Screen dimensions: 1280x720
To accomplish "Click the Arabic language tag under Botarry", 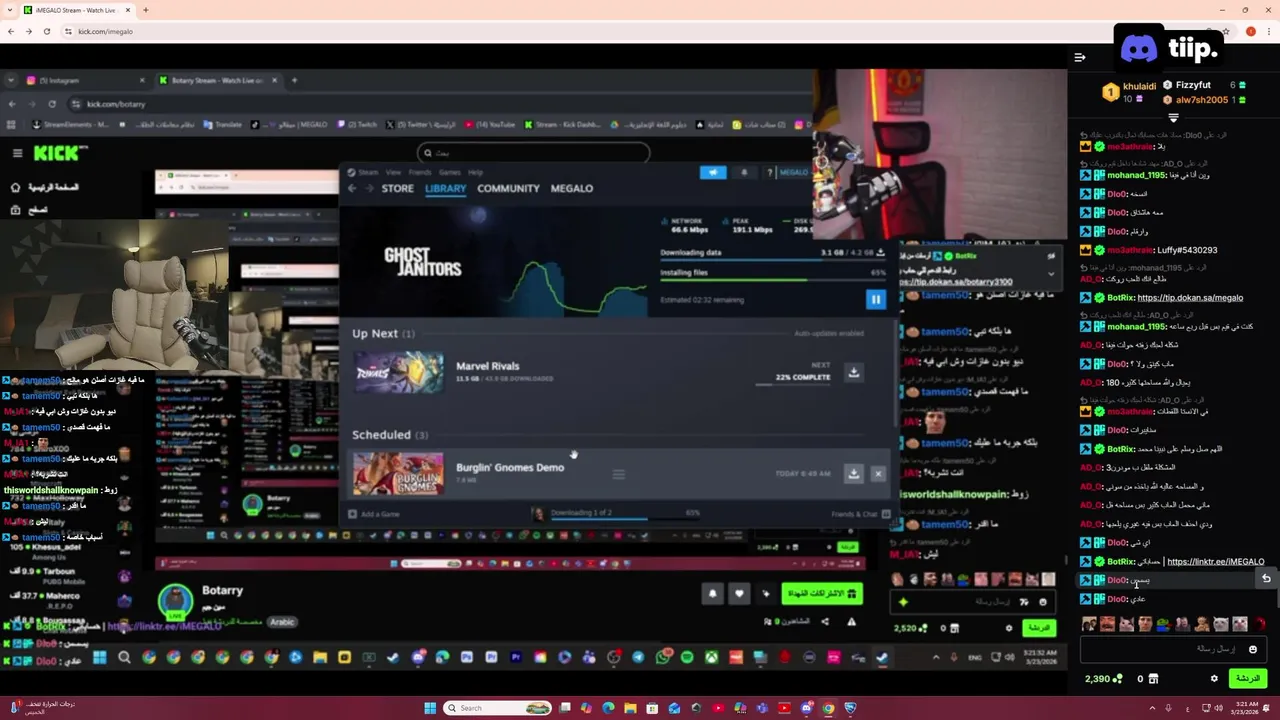I will point(283,621).
